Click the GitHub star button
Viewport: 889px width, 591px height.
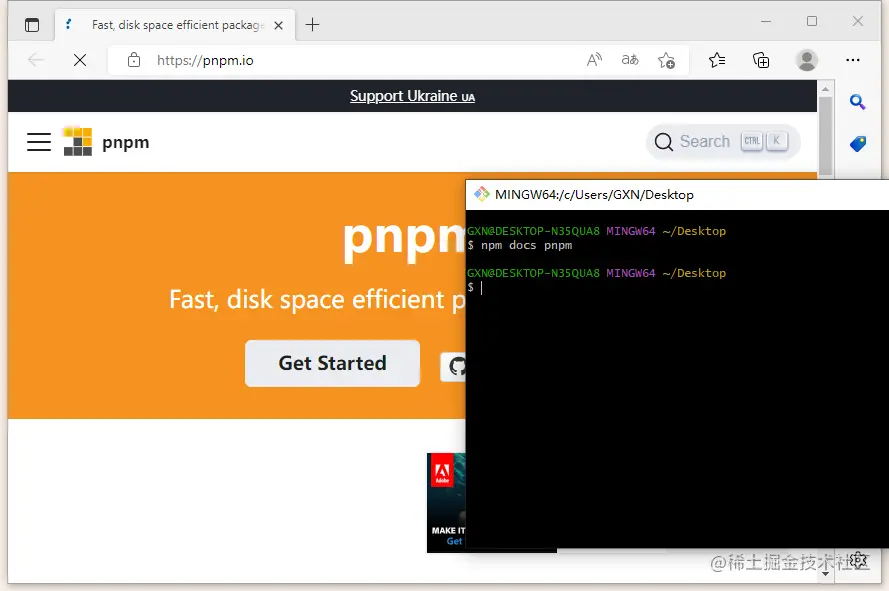coord(453,366)
